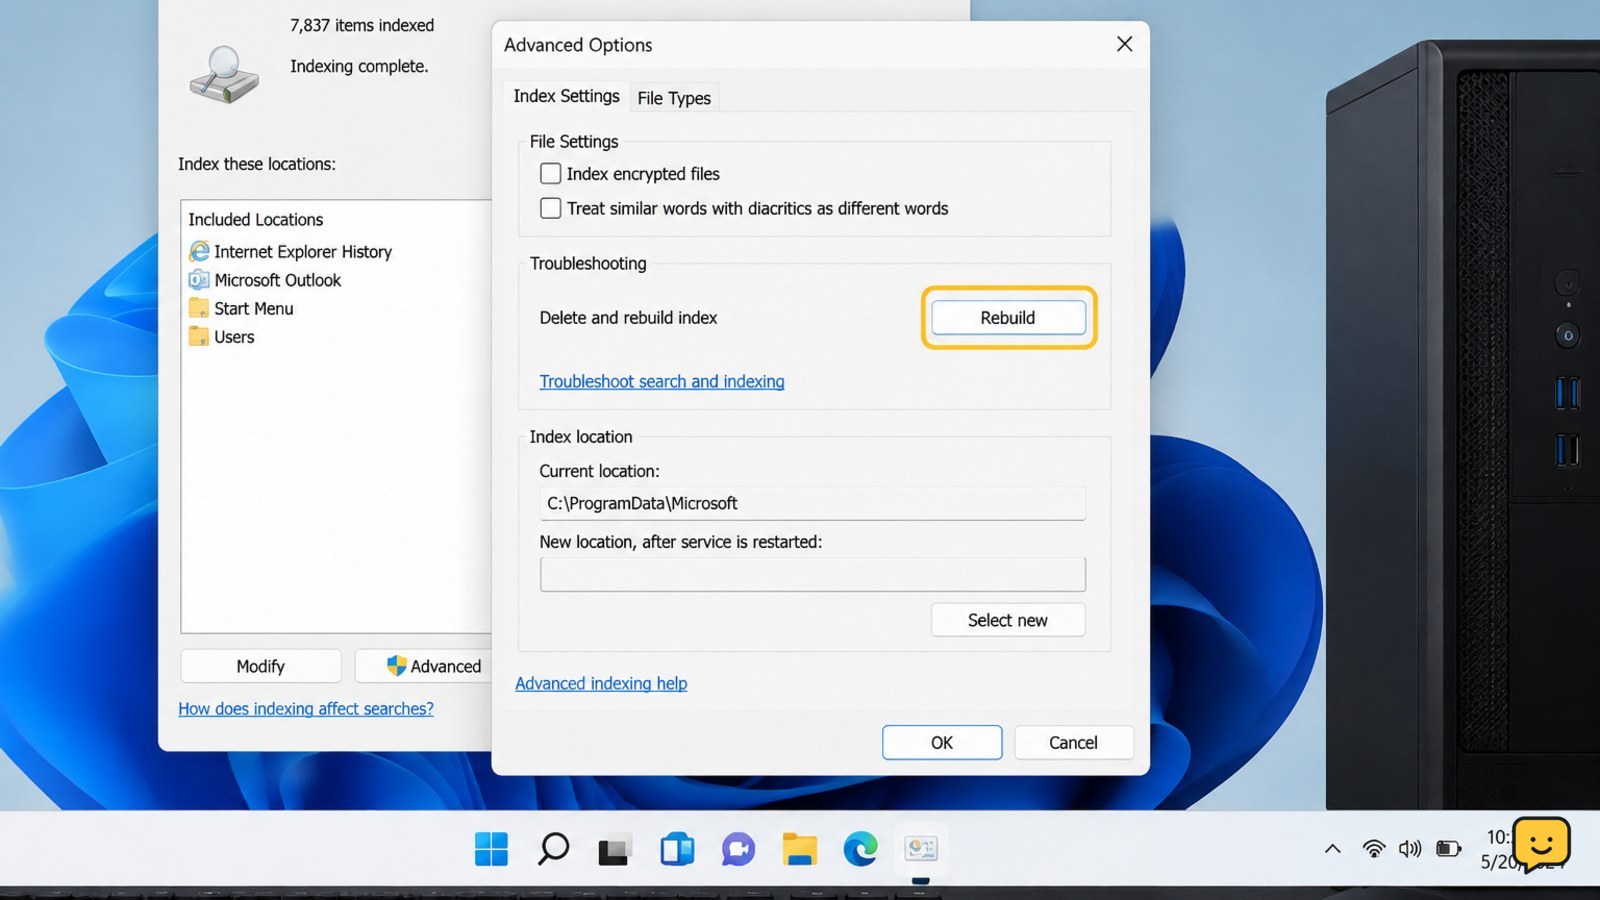
Task: Click the volume speaker icon
Action: tap(1410, 849)
